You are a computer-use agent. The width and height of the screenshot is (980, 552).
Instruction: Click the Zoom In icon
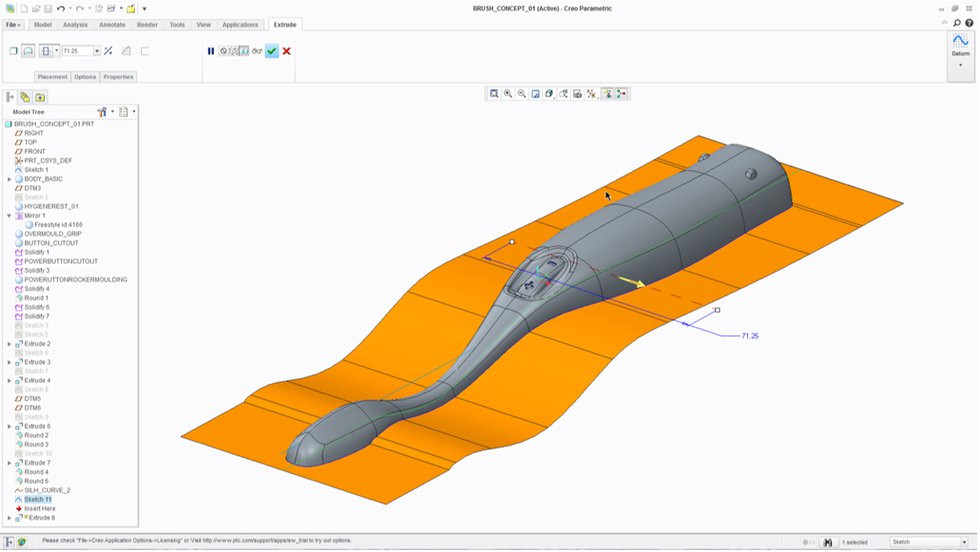508,94
